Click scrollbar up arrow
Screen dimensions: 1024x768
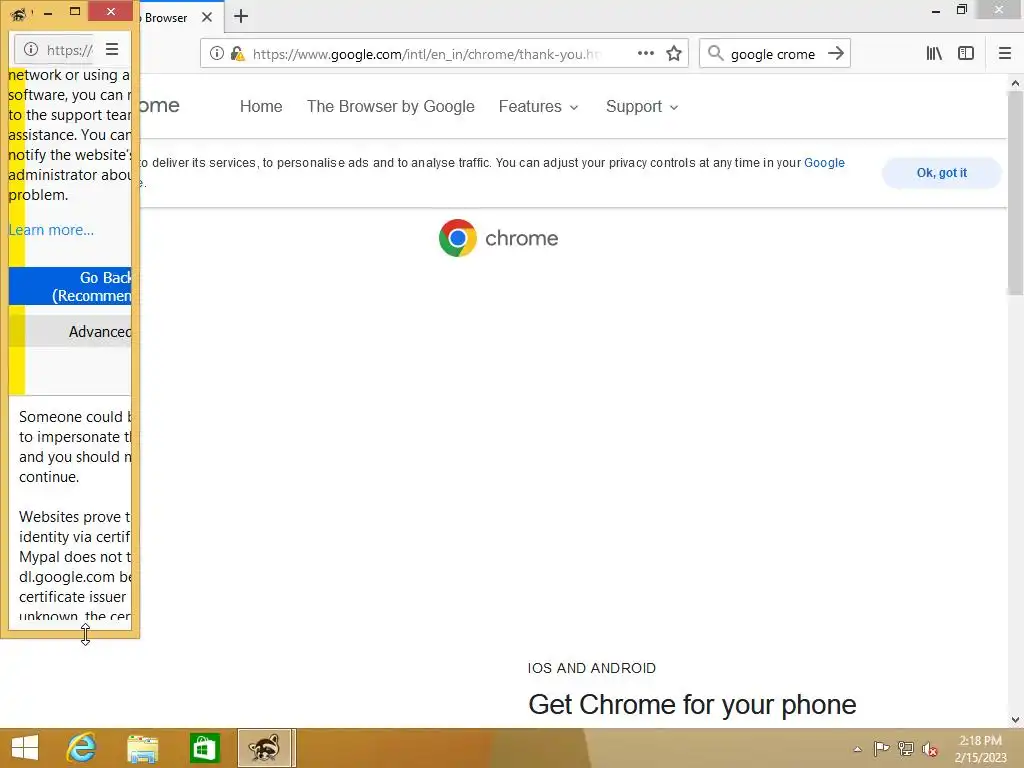(x=1015, y=83)
